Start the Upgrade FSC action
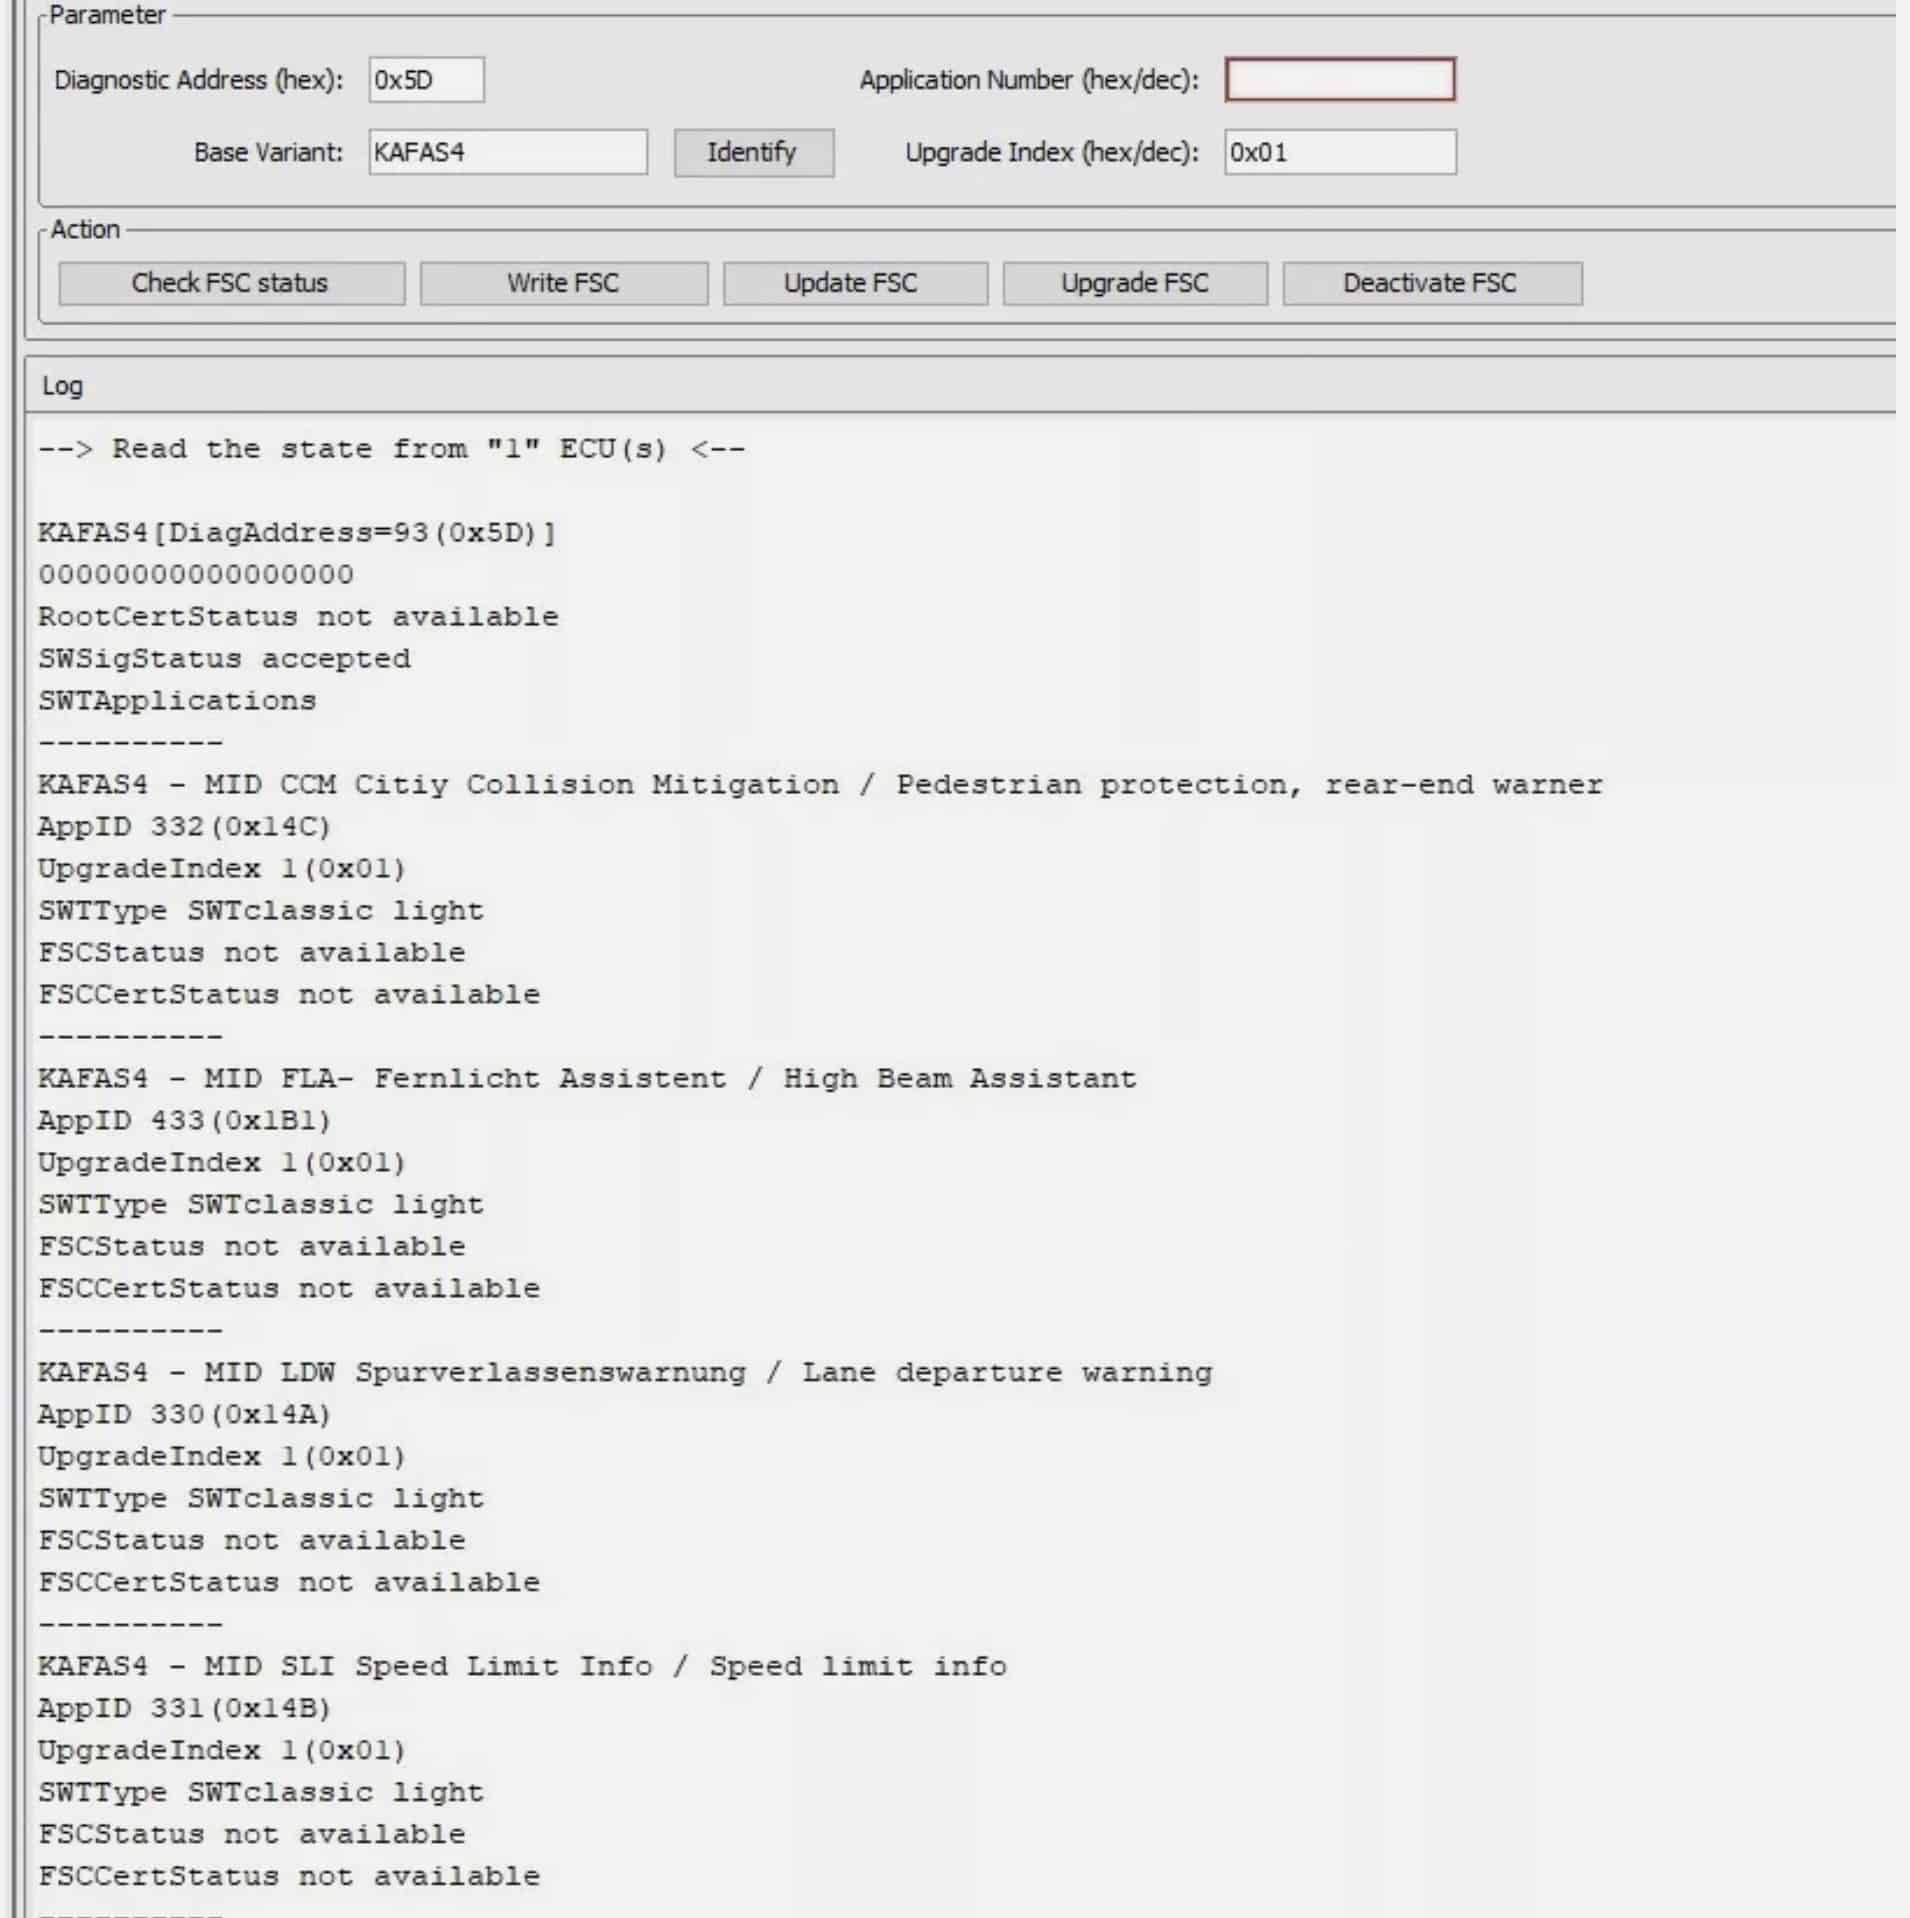 click(1134, 283)
